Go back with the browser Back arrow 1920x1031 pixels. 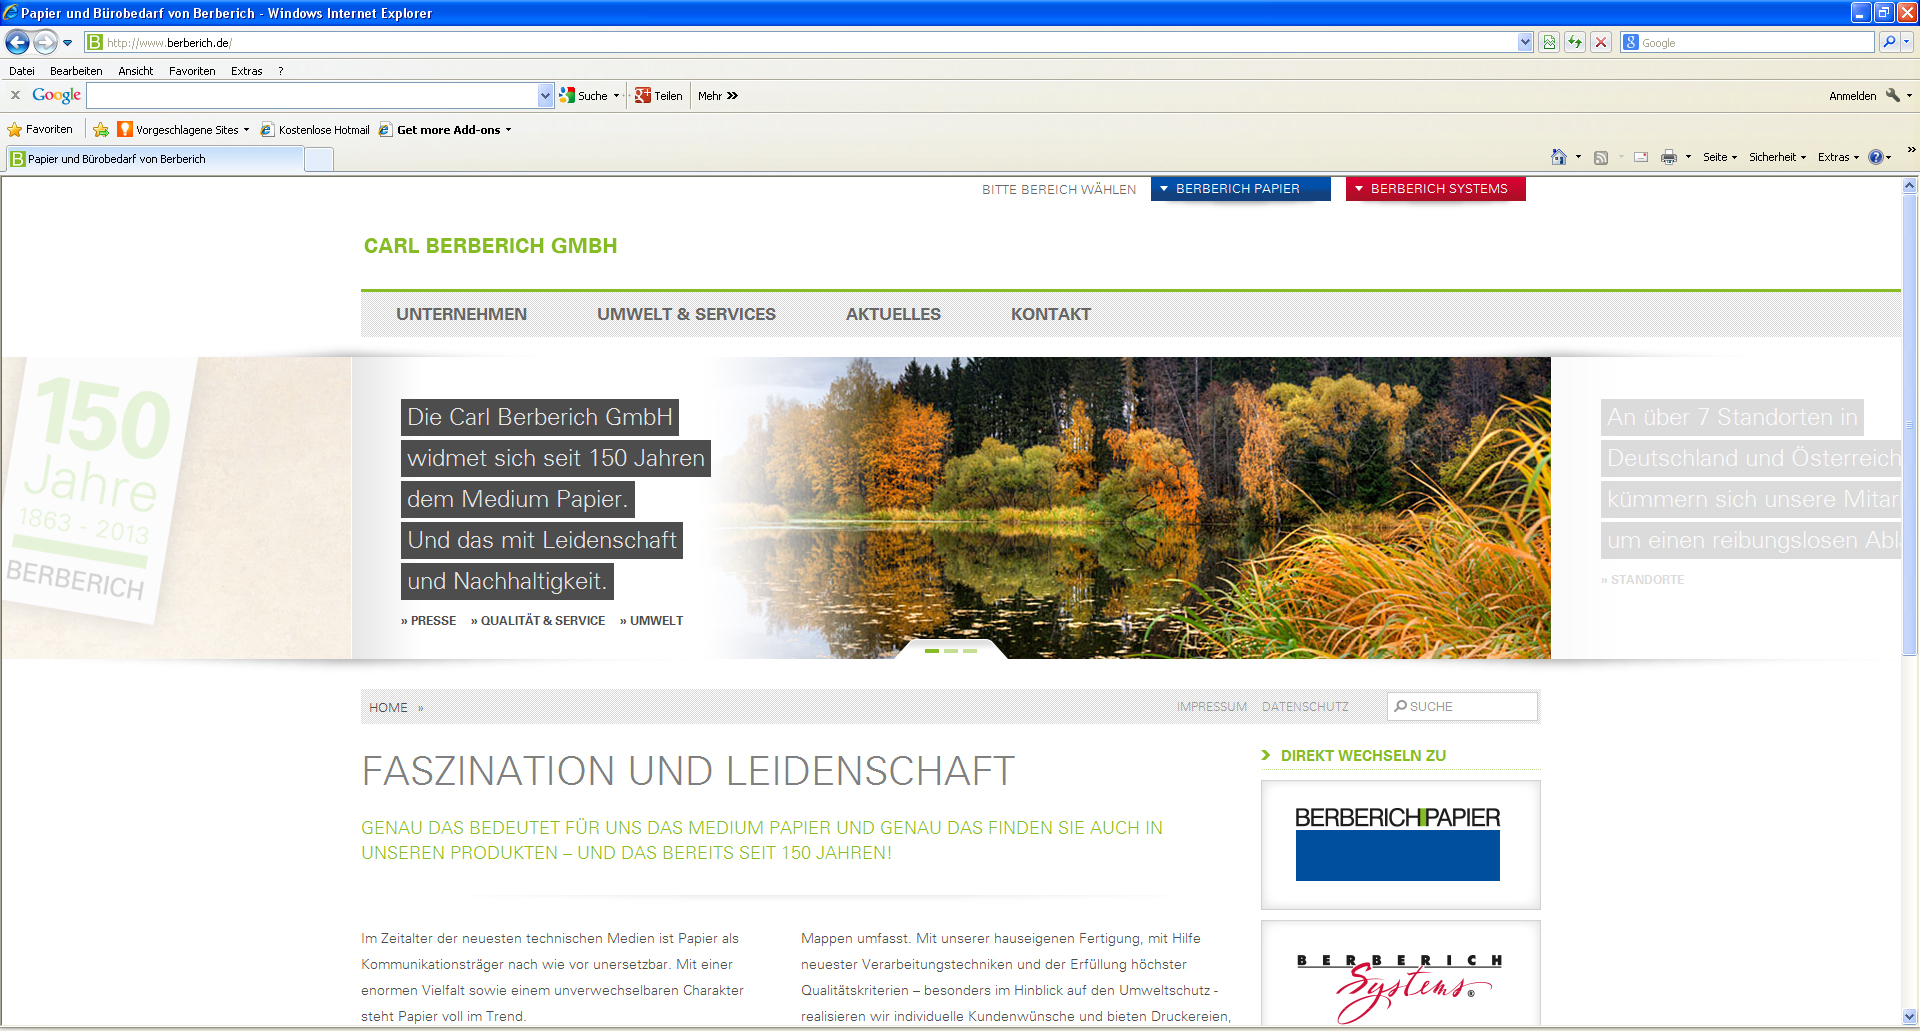[17, 42]
